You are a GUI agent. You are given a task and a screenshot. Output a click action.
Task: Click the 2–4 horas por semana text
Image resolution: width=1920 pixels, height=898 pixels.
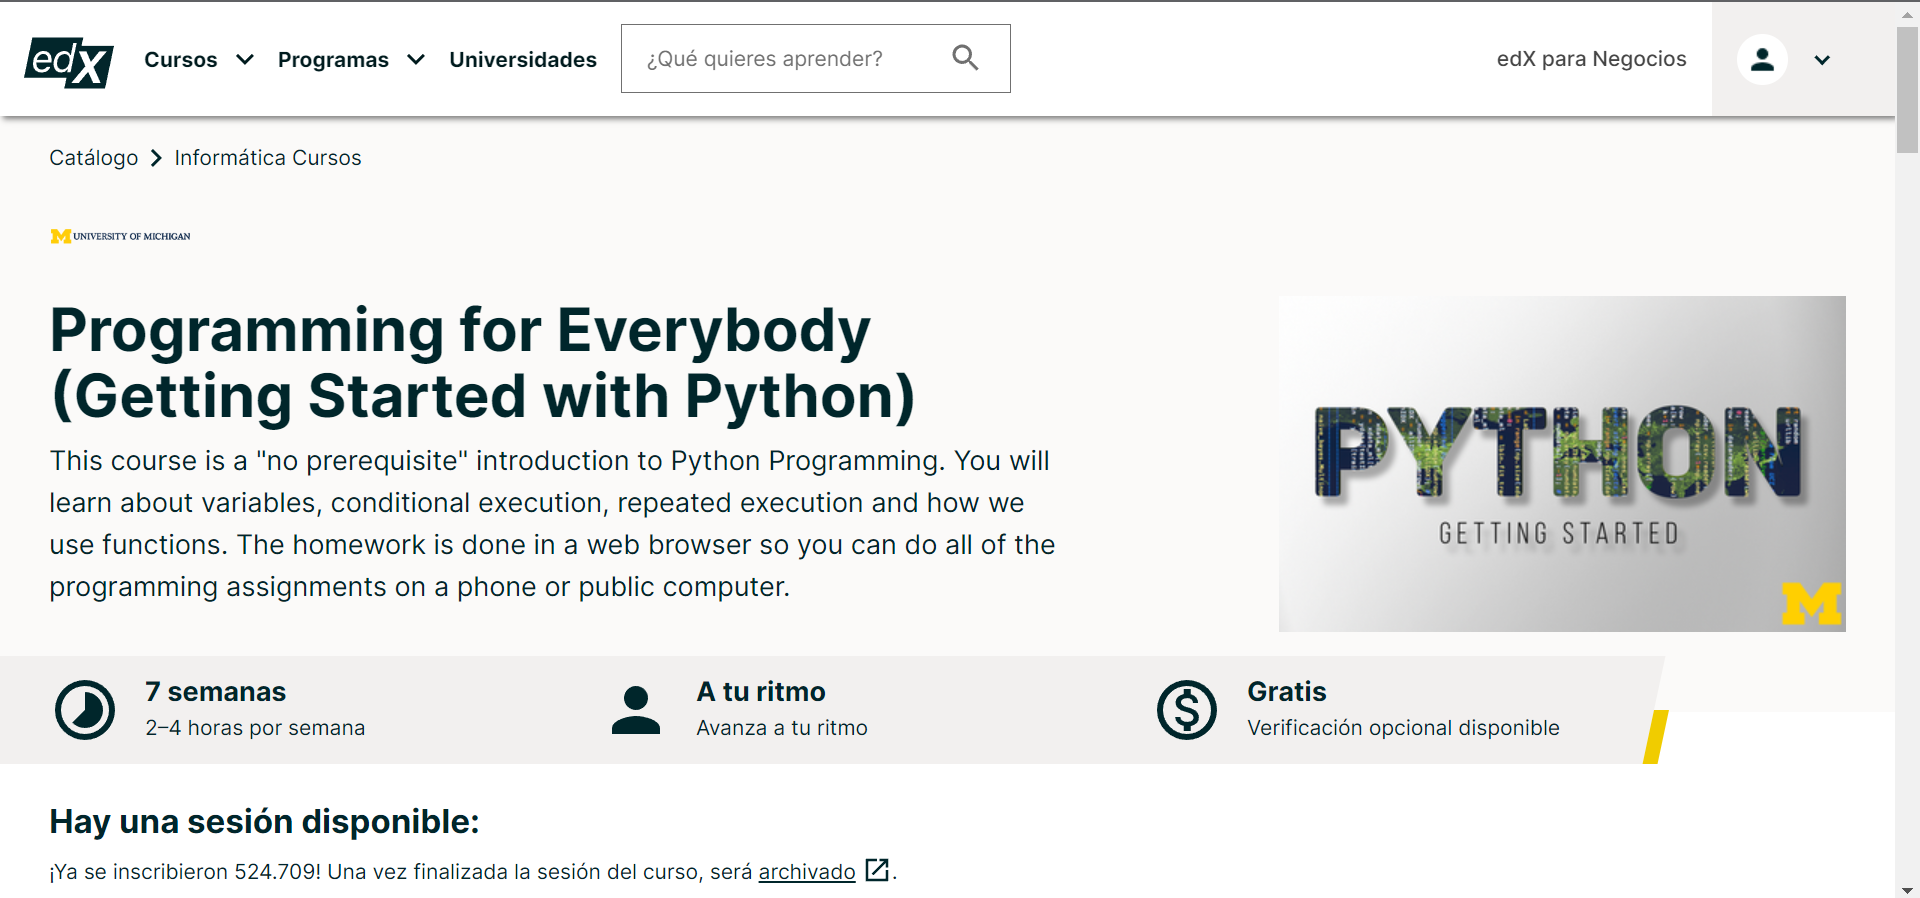(x=255, y=728)
